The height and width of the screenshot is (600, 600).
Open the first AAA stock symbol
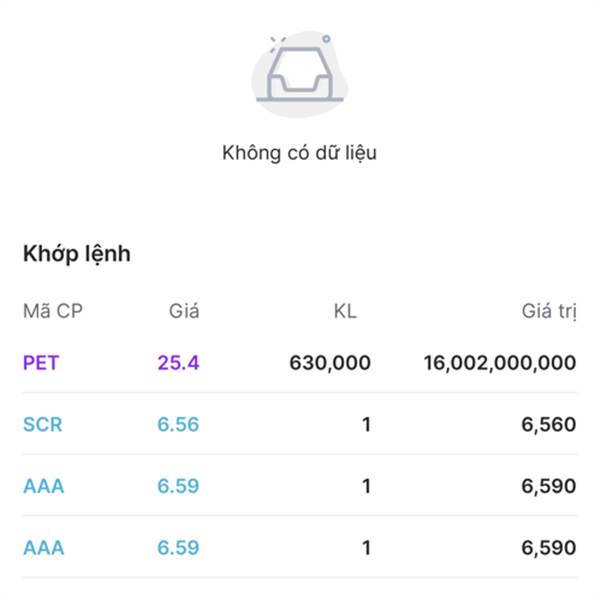tap(44, 486)
